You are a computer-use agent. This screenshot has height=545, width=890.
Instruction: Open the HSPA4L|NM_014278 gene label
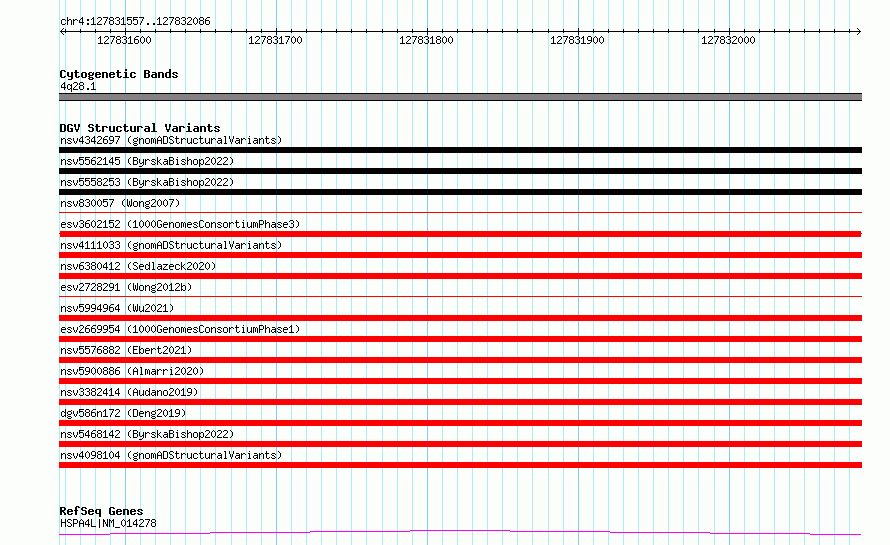point(108,523)
